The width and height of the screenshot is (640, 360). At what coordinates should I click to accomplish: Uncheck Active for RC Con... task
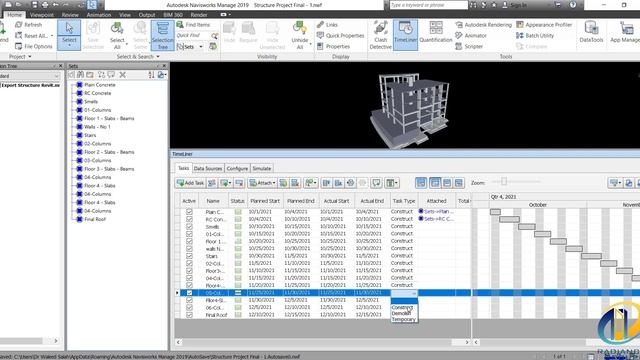[189, 219]
